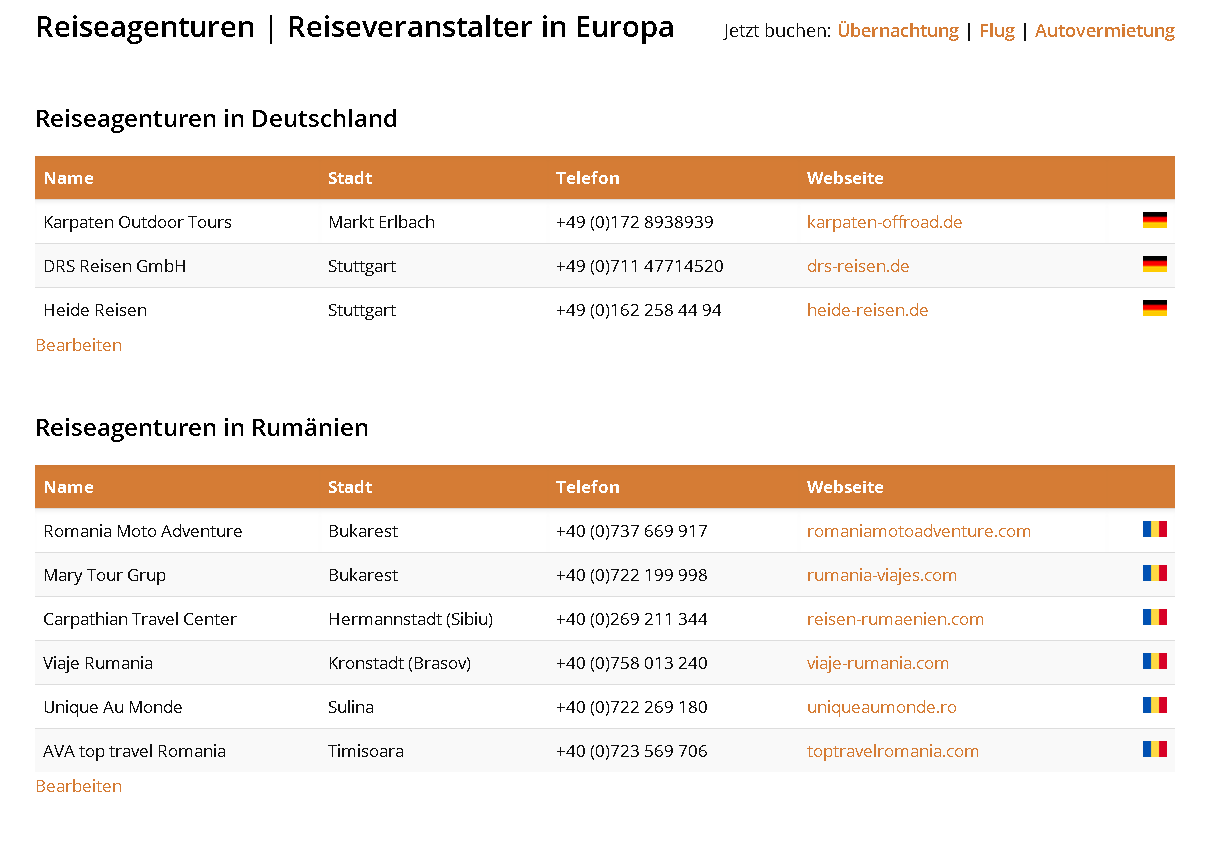Screen dimensions: 1230x844
Task: Click the Romanian flag in the Carpathian Travel Center row
Action: click(1154, 617)
